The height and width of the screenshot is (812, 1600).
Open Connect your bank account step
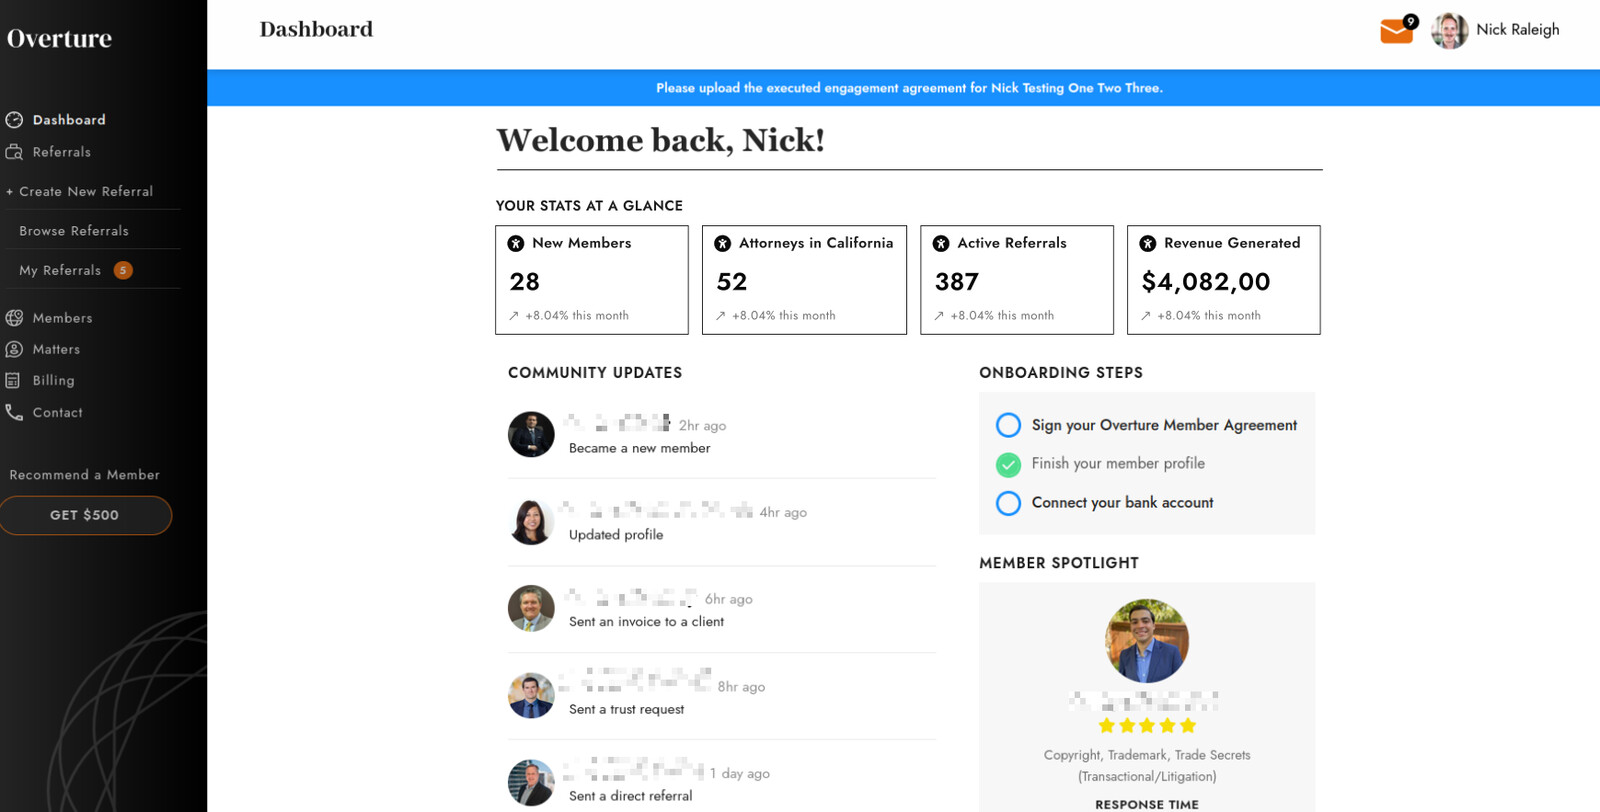(x=1122, y=503)
